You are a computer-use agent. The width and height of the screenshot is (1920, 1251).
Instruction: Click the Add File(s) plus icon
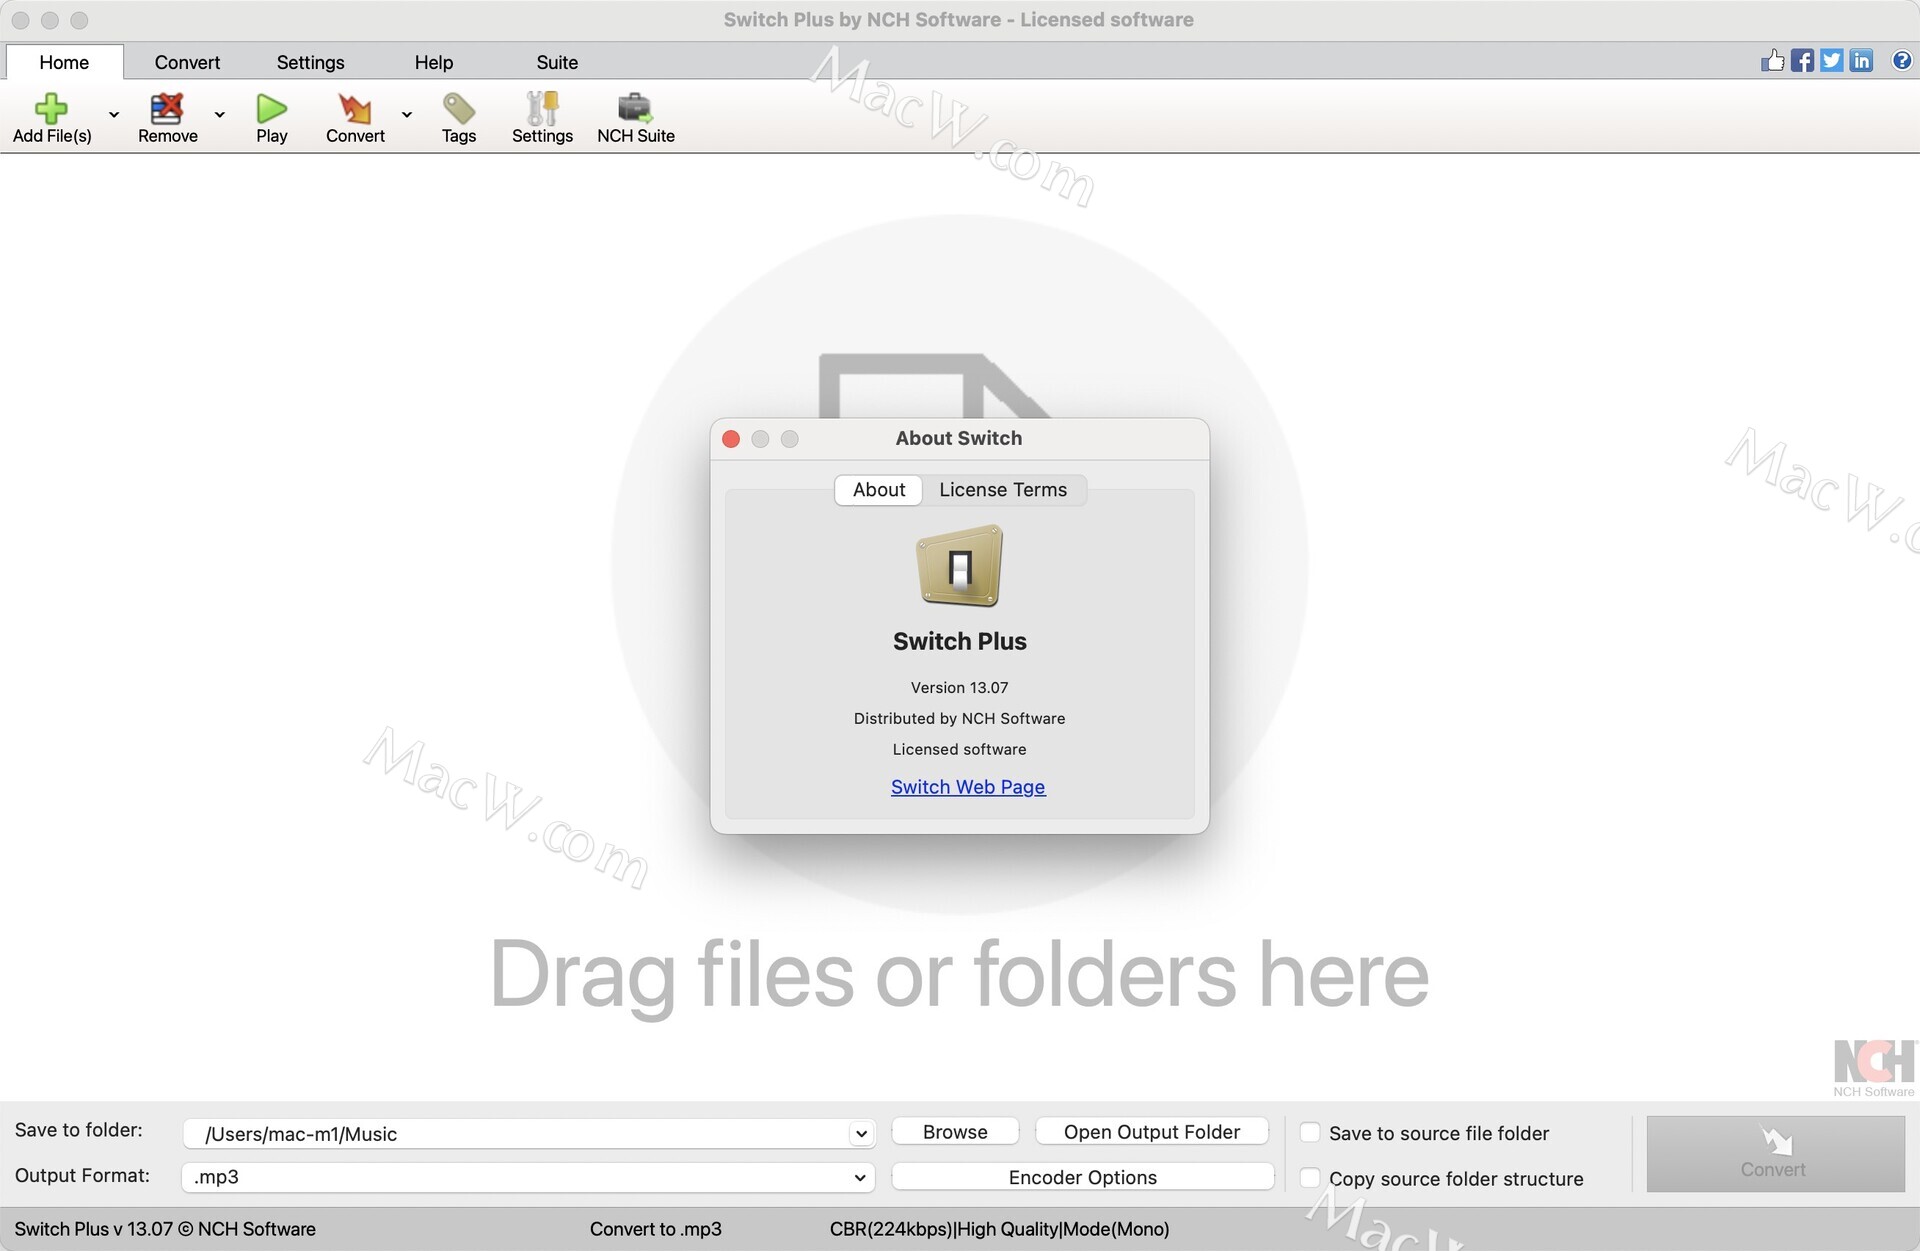tap(51, 109)
